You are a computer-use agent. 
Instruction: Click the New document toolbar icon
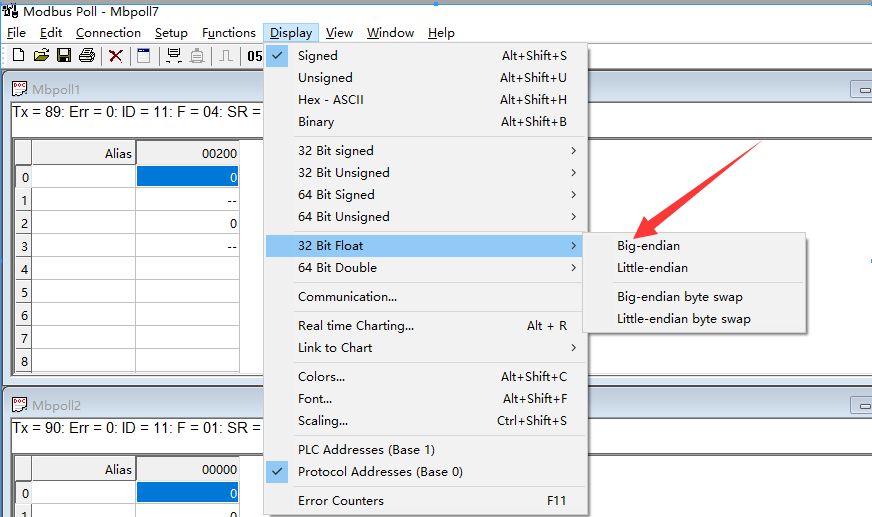point(18,55)
